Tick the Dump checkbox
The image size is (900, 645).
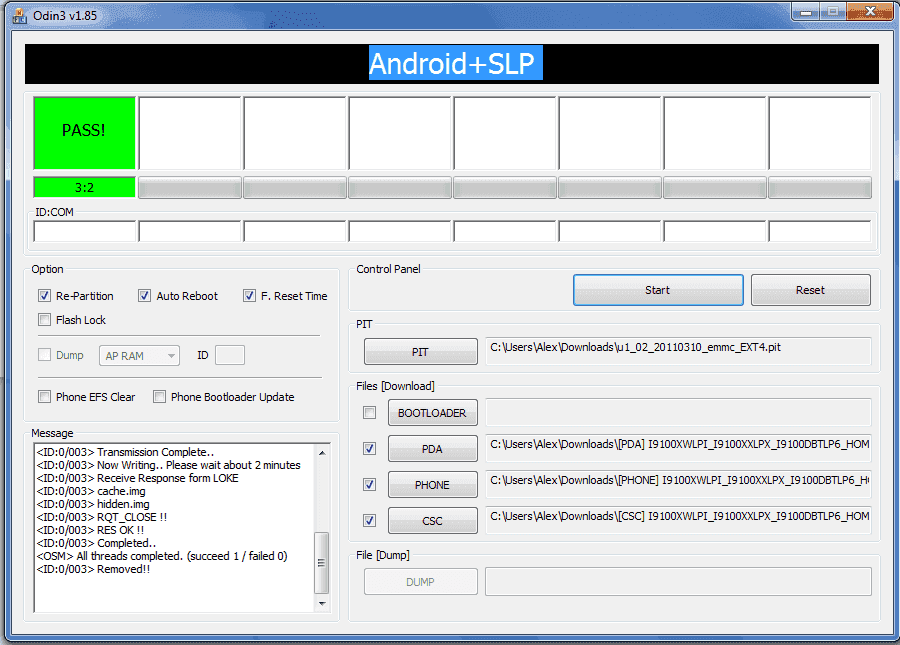(x=44, y=355)
